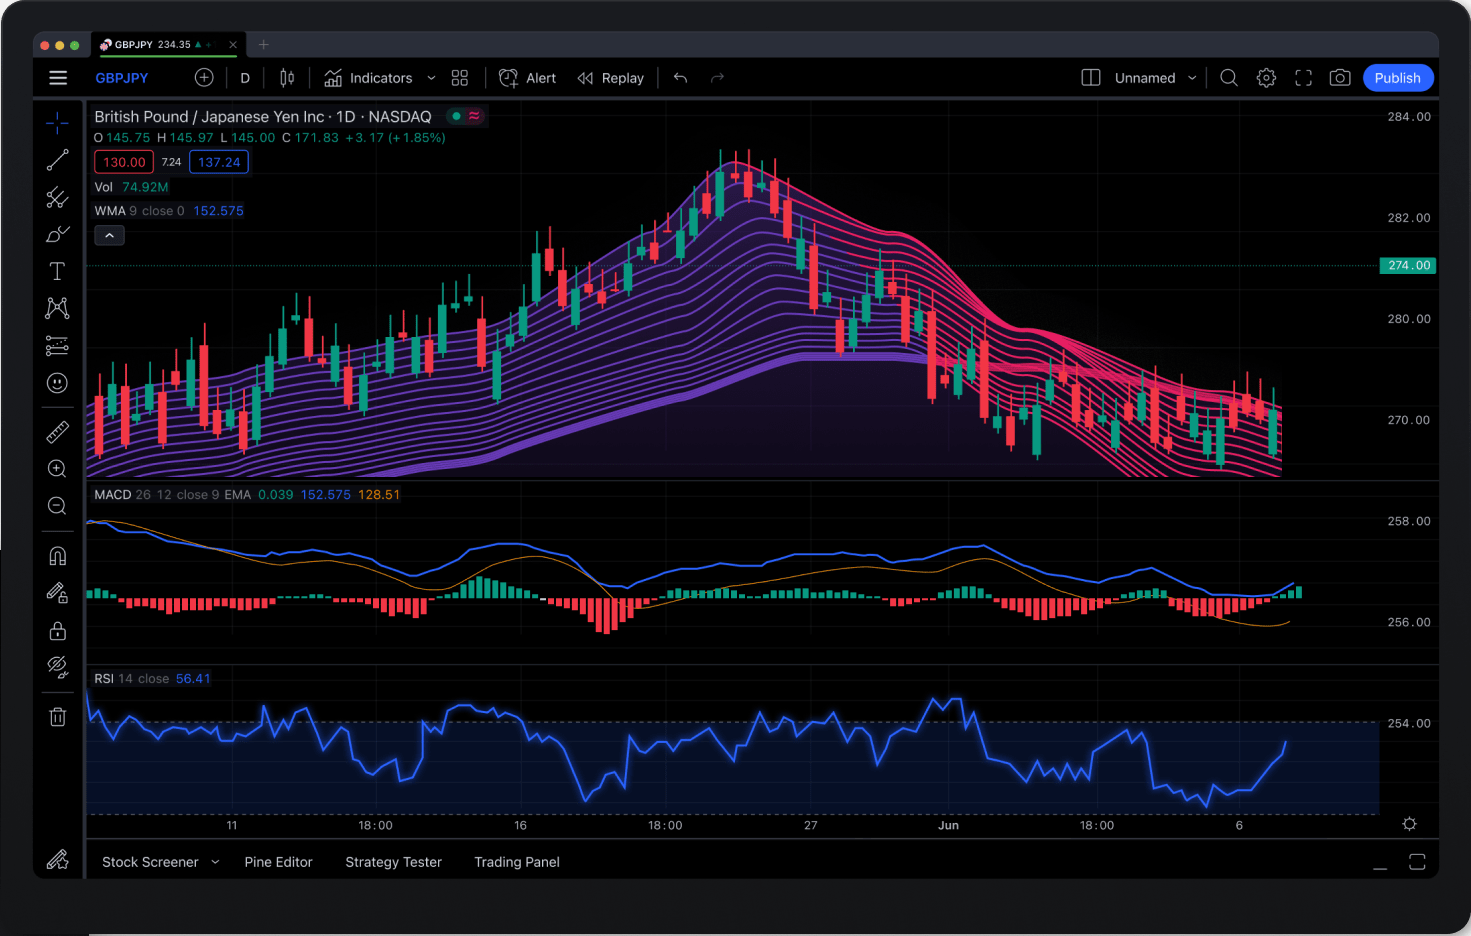Screen dimensions: 1471x936
Task: Expand the Unnamed layout dropdown
Action: tap(1192, 78)
